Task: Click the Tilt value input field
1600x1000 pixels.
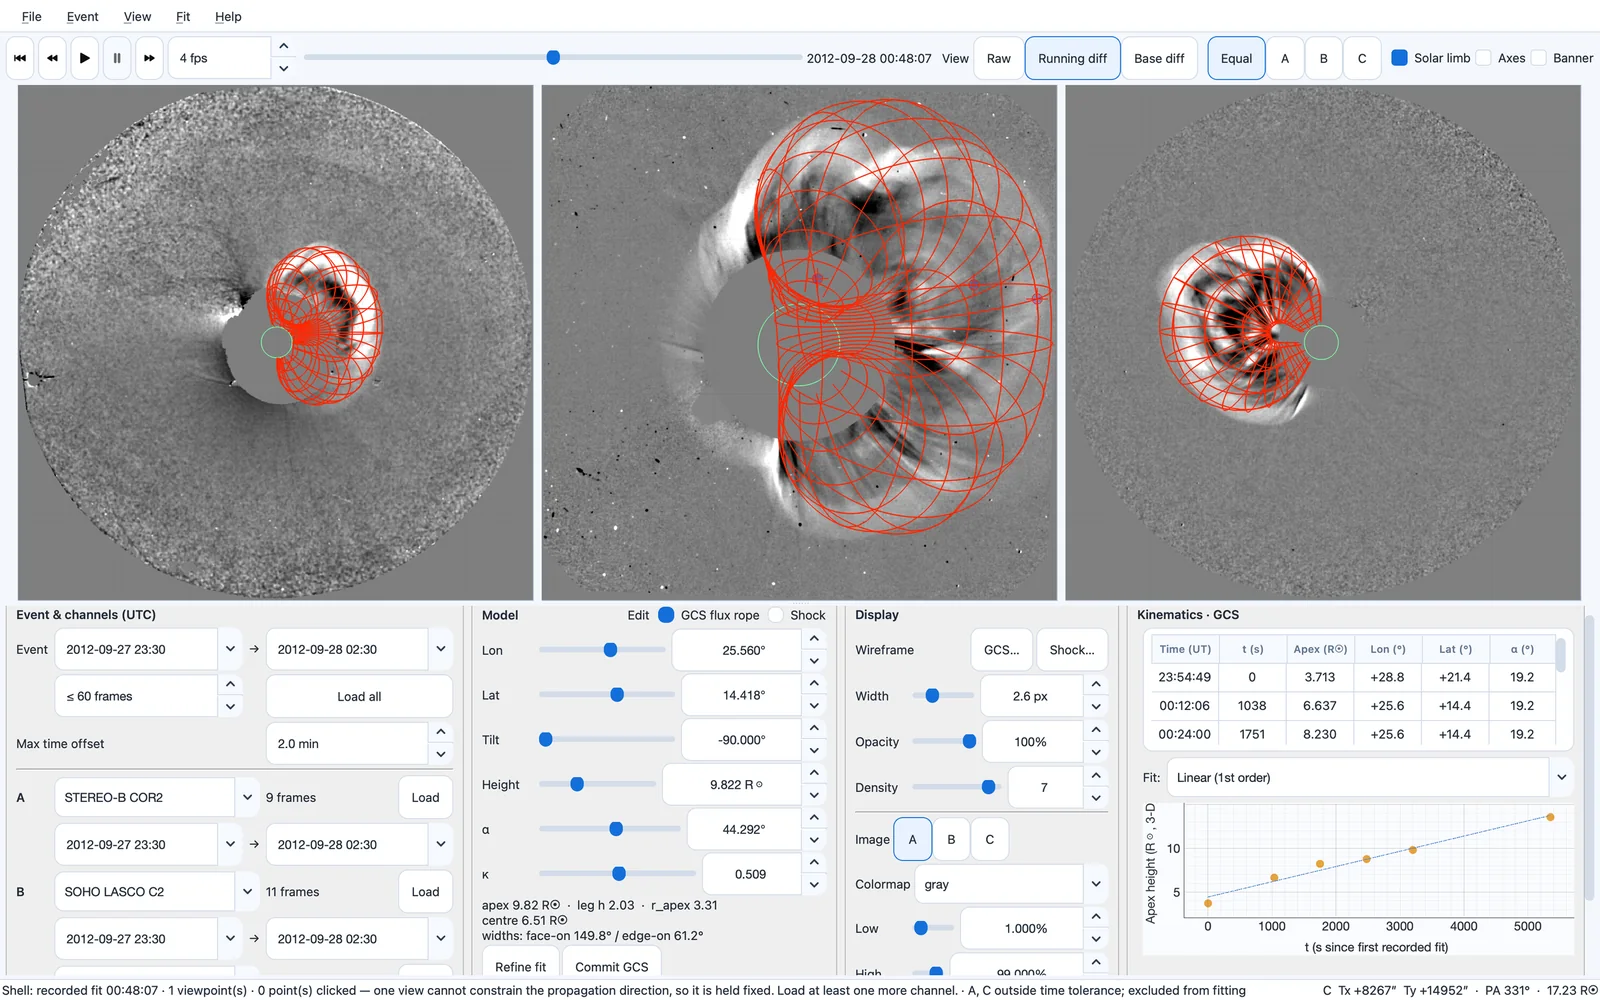Action: pyautogui.click(x=742, y=740)
